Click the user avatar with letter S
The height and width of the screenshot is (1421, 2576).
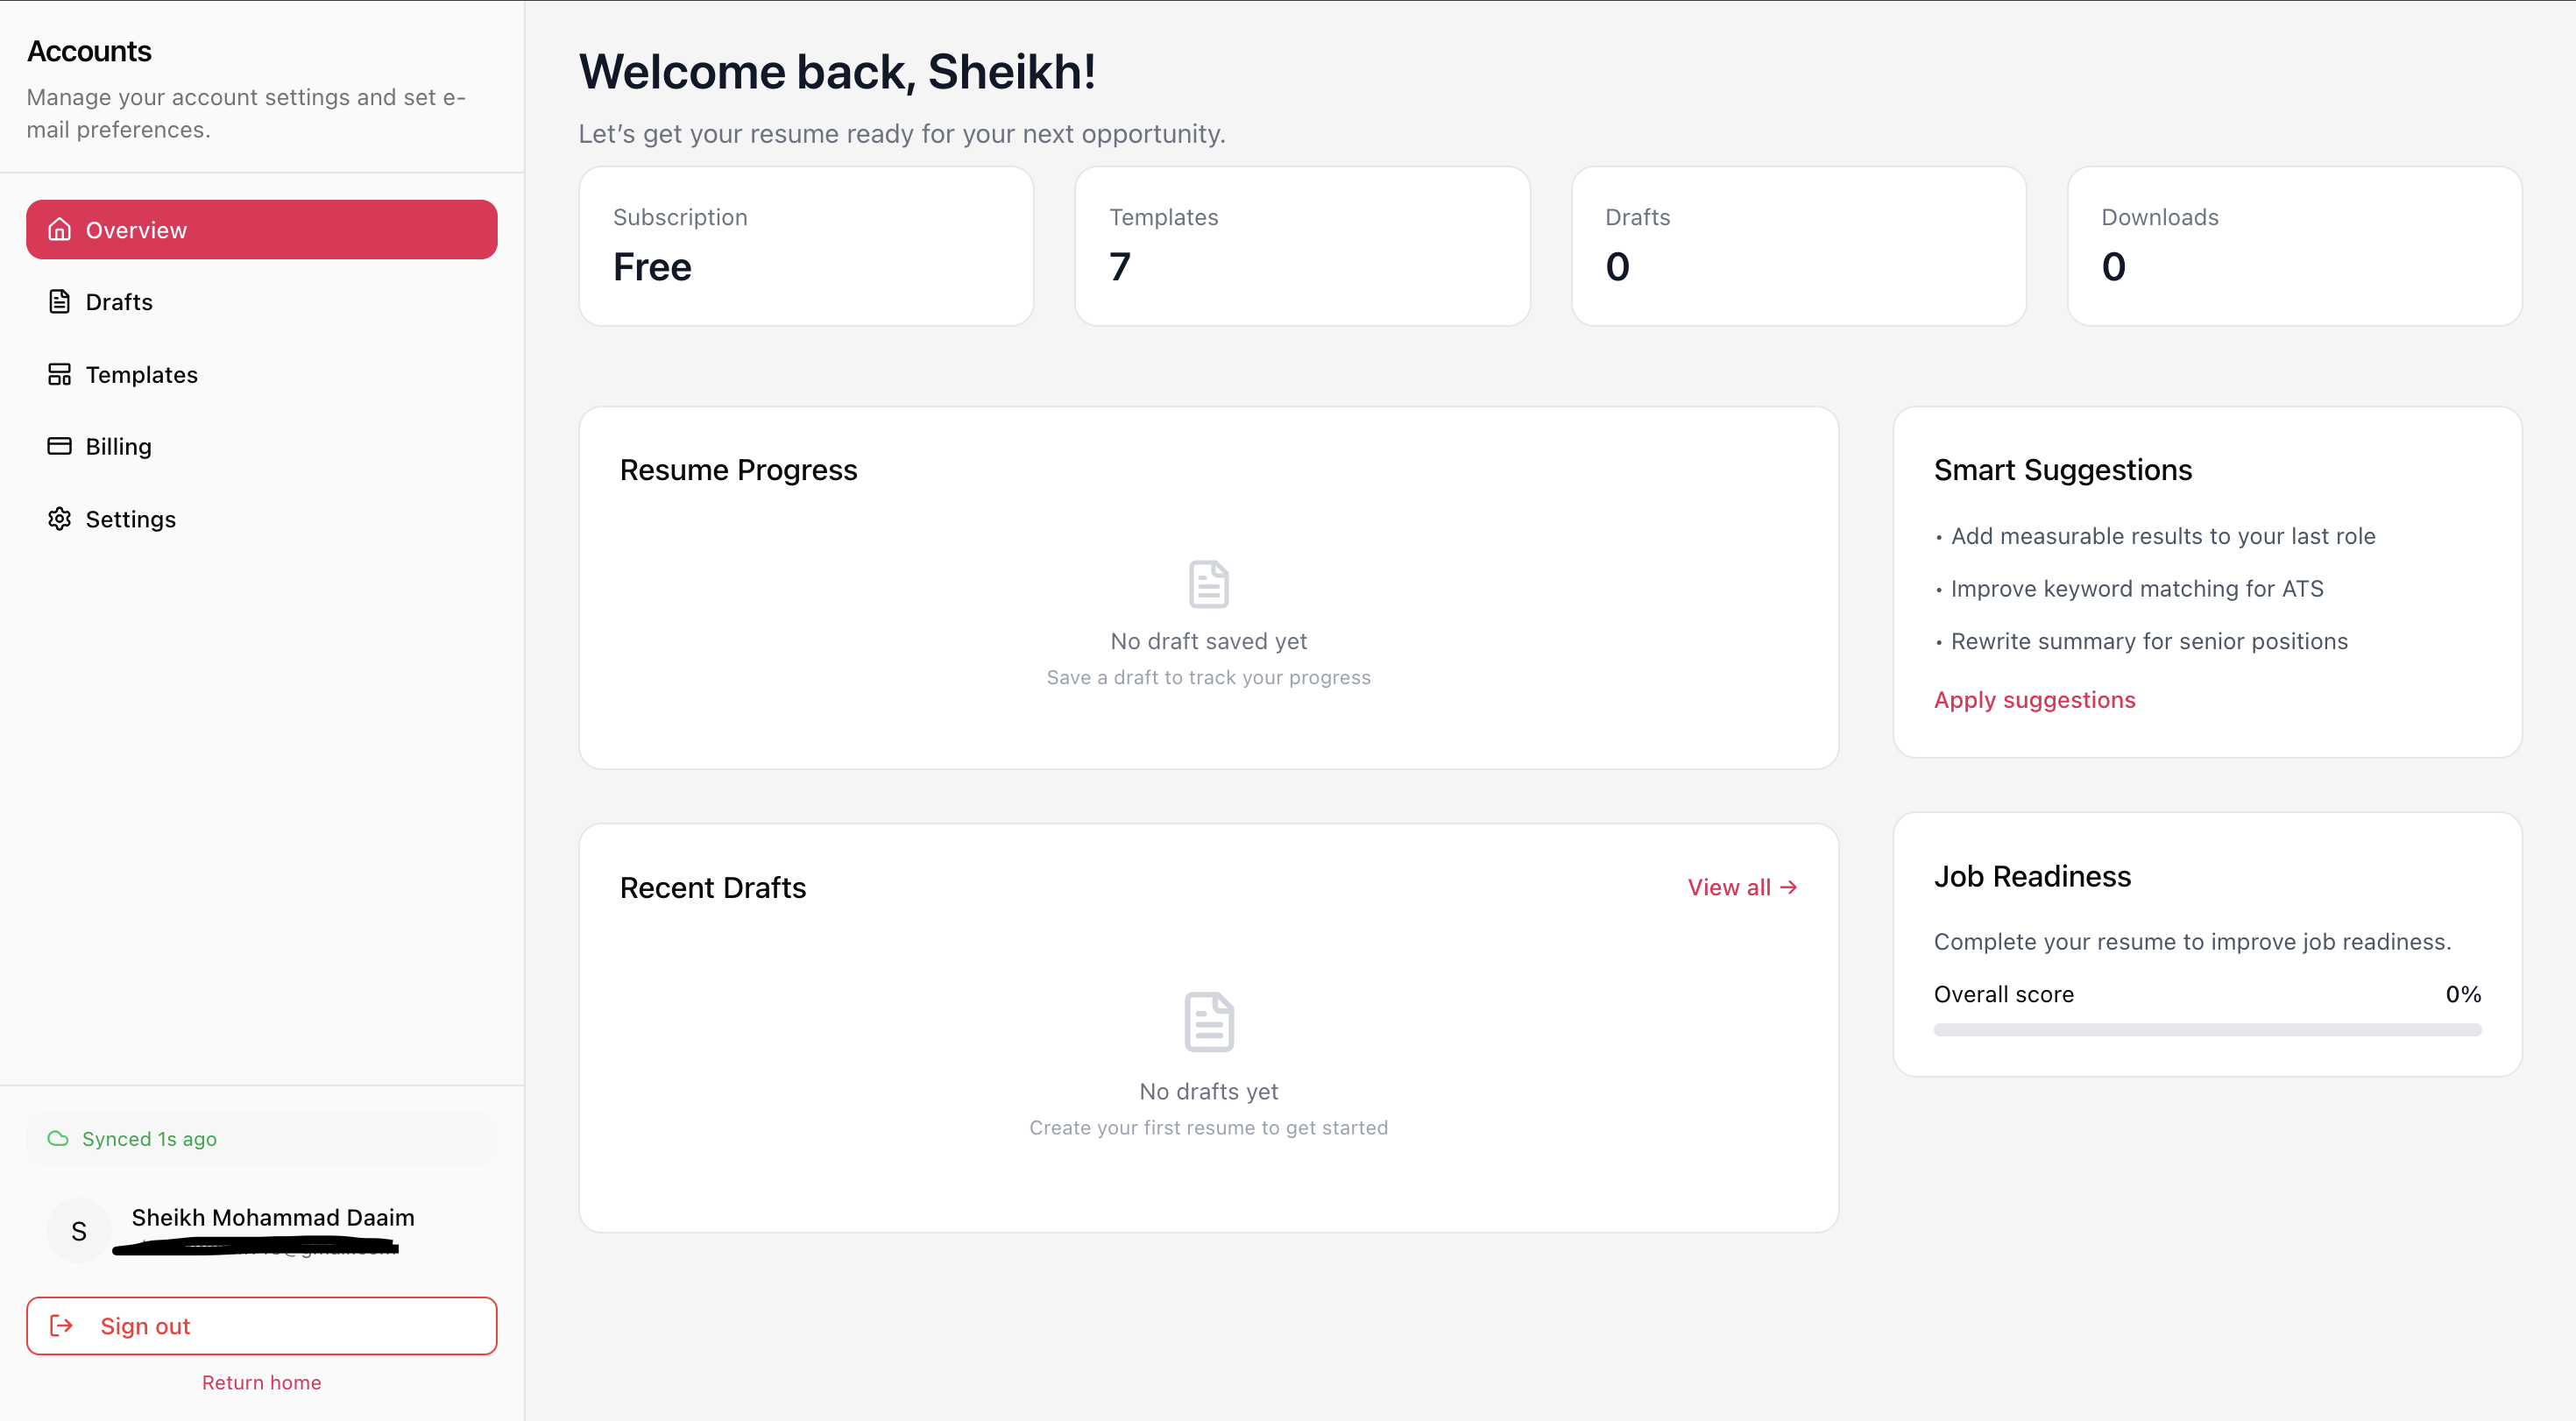[x=79, y=1231]
